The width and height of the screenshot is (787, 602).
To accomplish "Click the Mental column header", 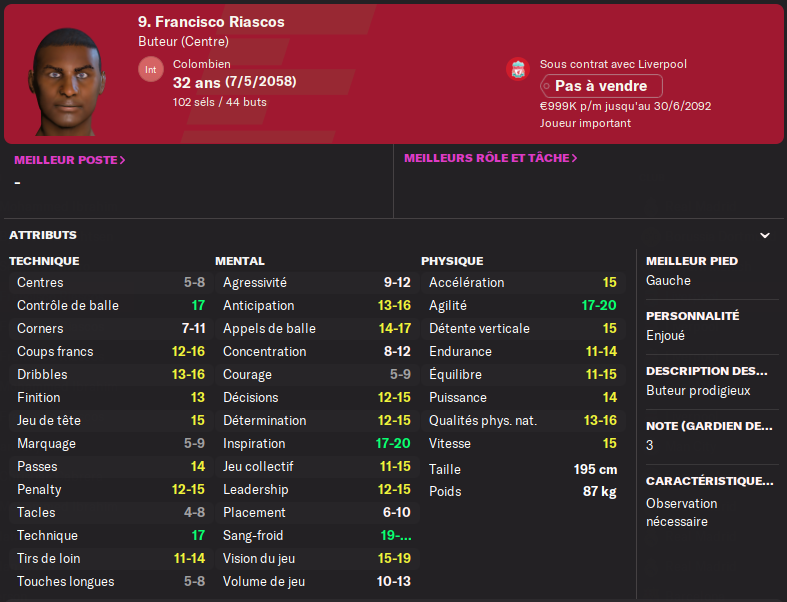I will tap(240, 261).
